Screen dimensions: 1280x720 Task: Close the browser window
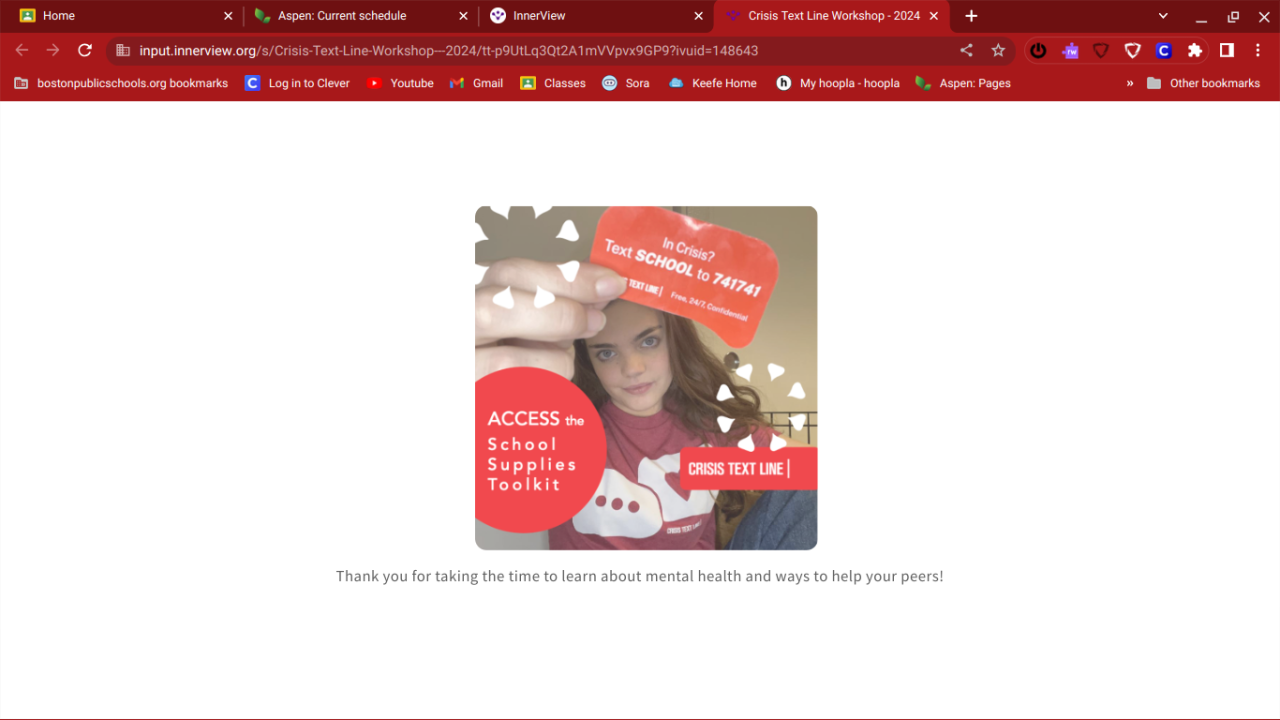click(1263, 16)
